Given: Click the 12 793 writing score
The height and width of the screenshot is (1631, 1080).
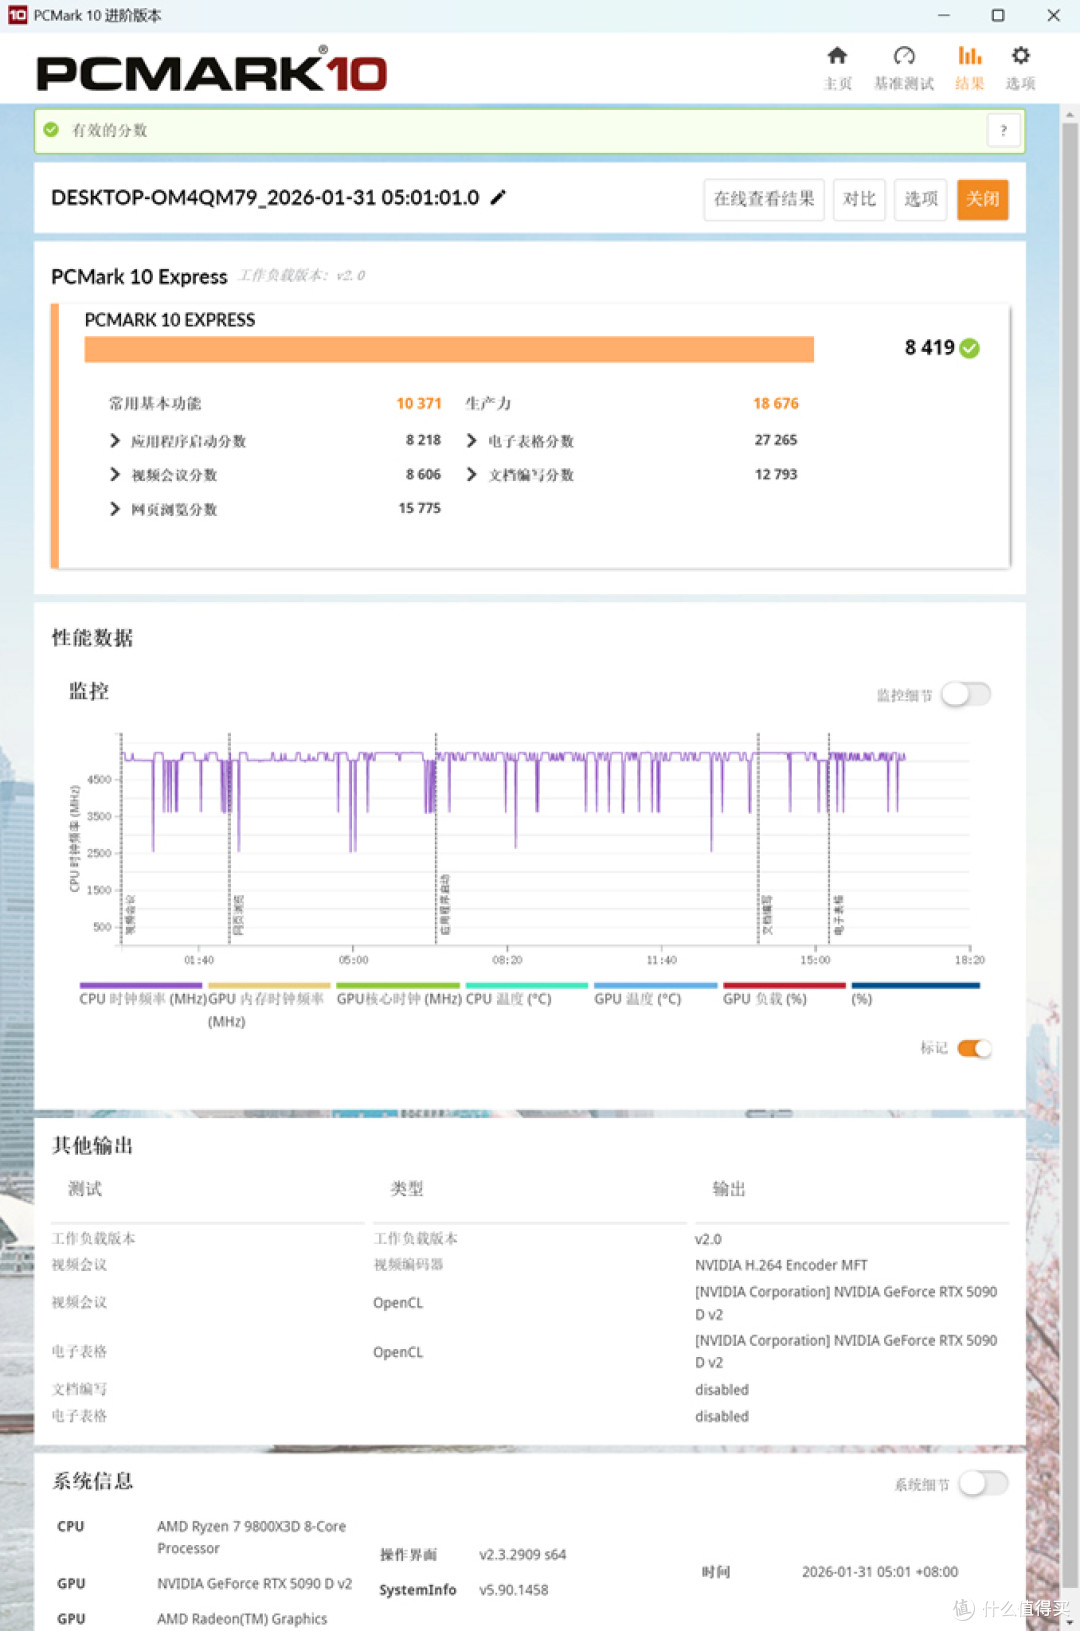Looking at the screenshot, I should [776, 474].
